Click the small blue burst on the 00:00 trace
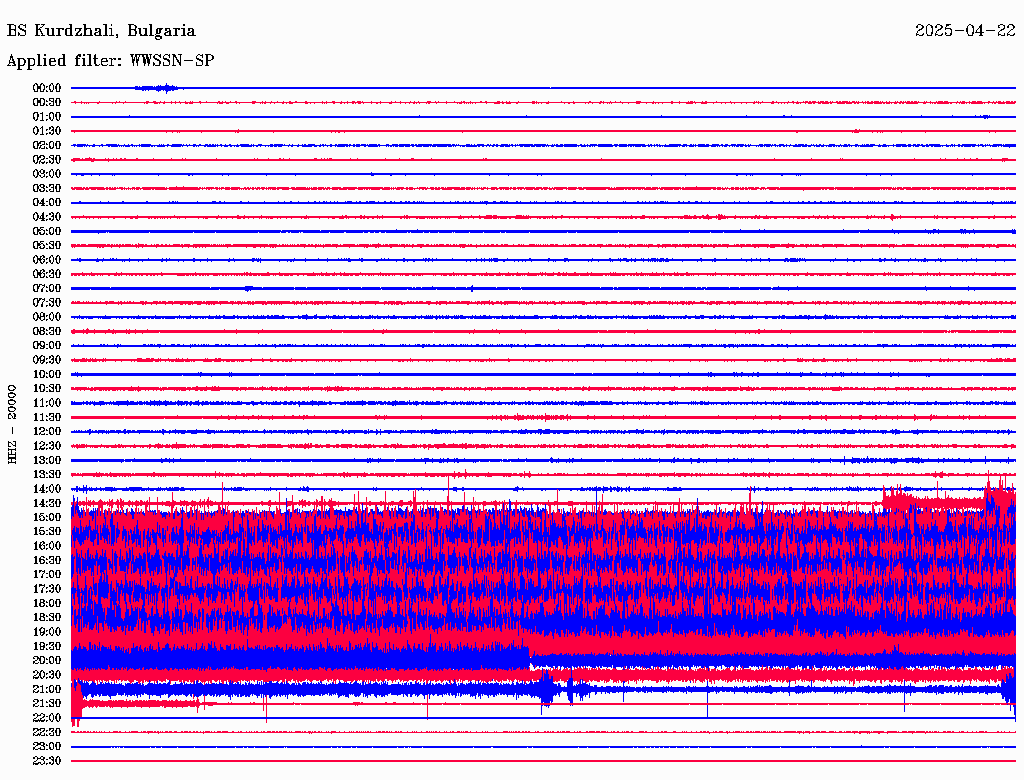1024x780 pixels. tap(156, 88)
